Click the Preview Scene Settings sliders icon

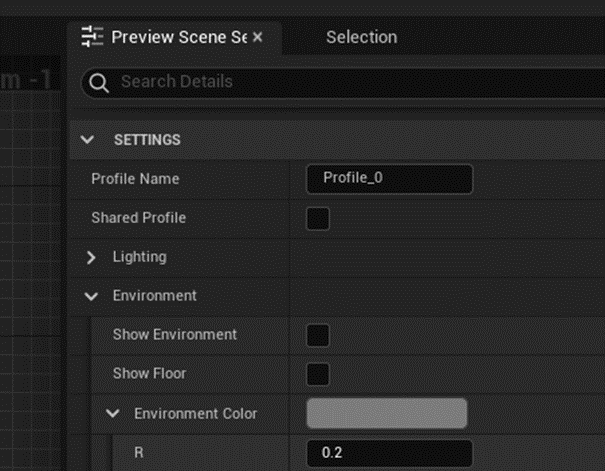pyautogui.click(x=92, y=37)
